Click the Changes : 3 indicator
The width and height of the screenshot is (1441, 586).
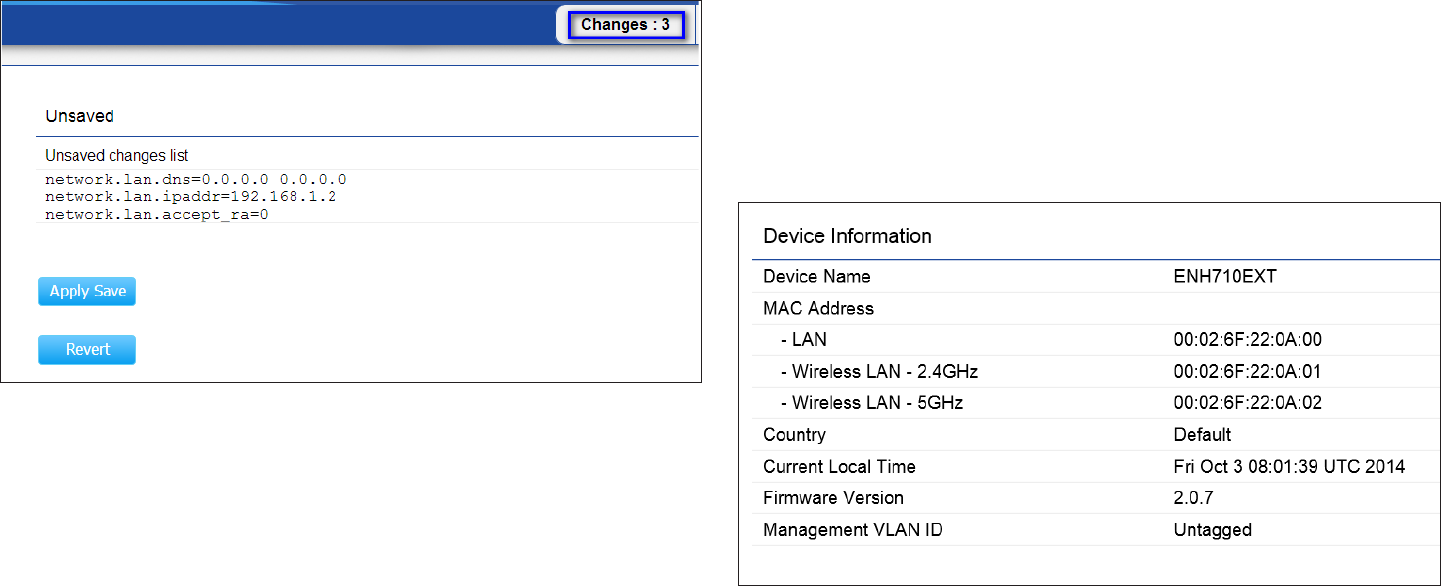tap(625, 25)
